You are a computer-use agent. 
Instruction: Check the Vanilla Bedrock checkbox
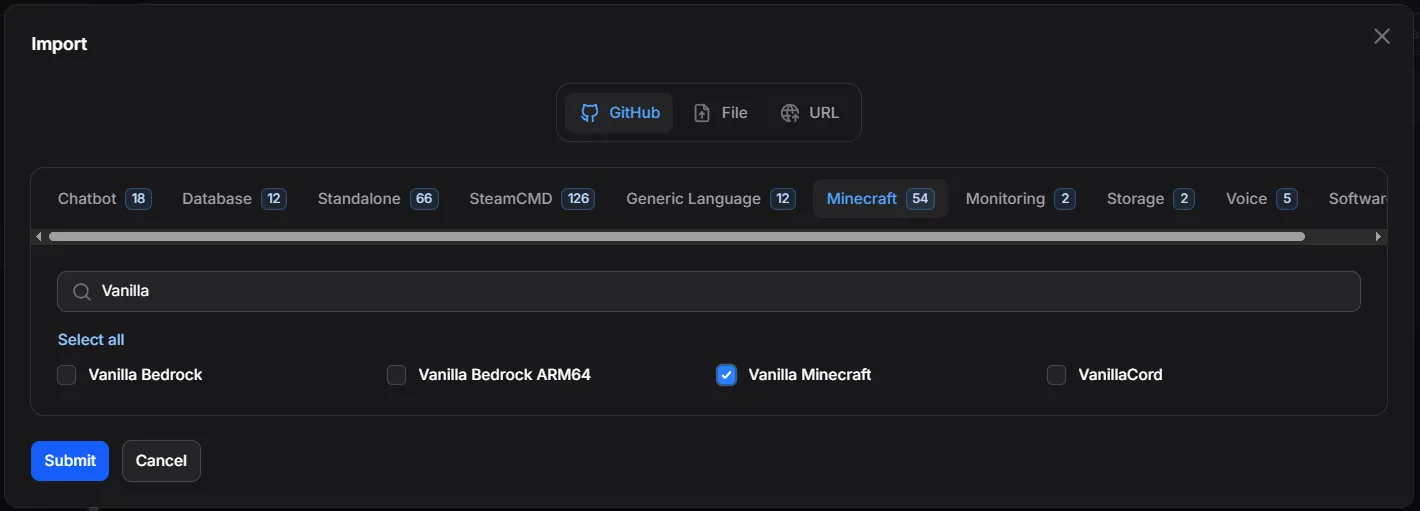tap(67, 375)
